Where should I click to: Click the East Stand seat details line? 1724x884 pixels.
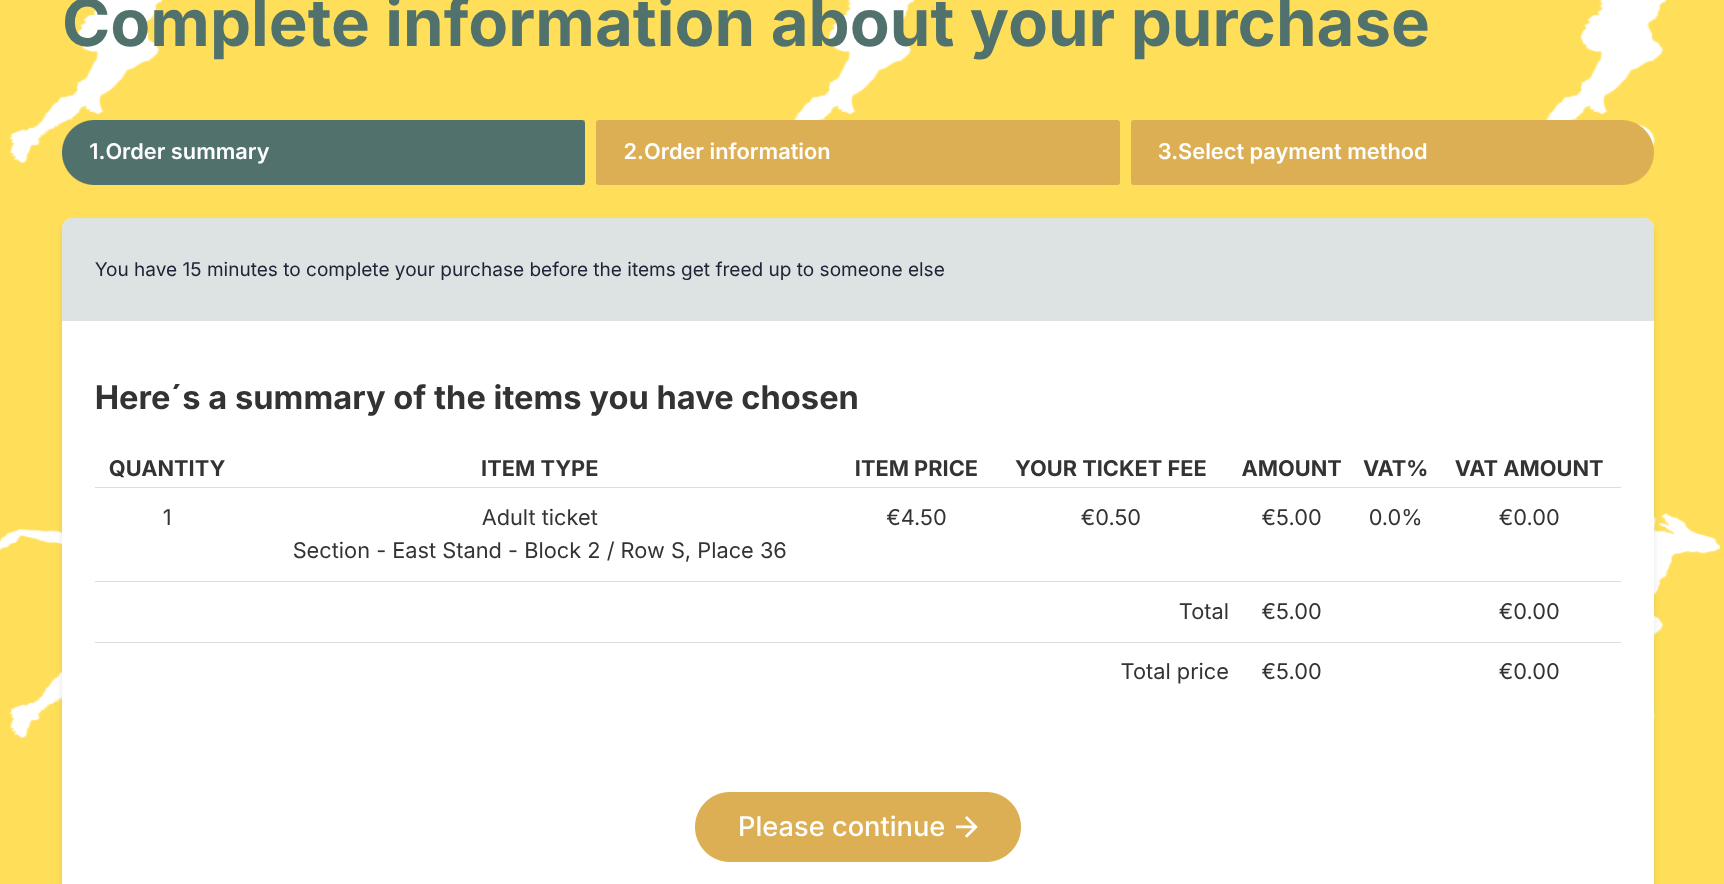(539, 551)
